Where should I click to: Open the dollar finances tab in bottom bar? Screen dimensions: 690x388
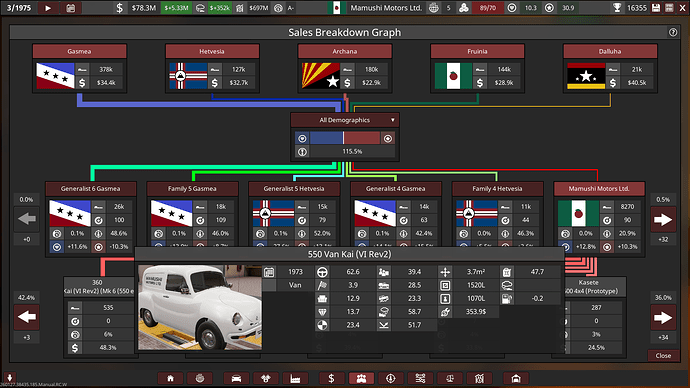click(x=331, y=378)
